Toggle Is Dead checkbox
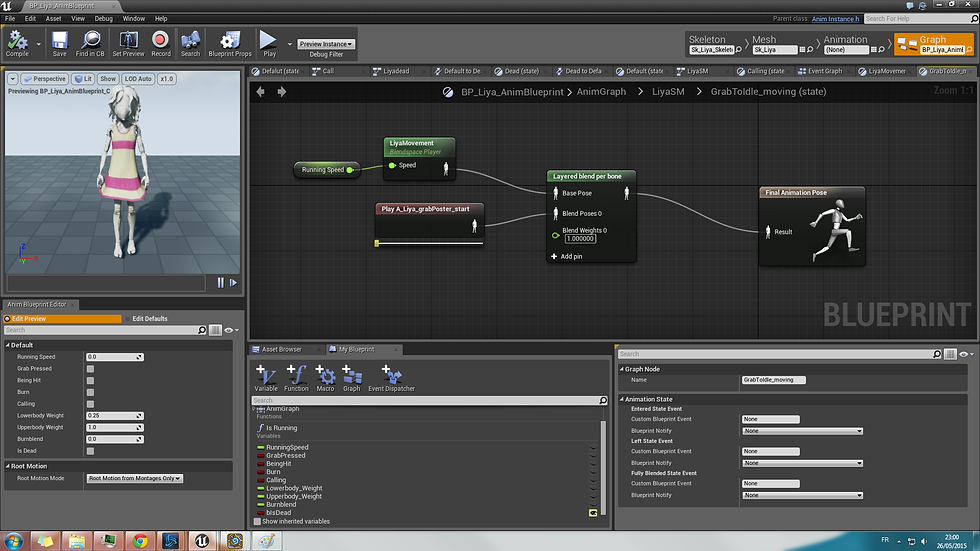Viewport: 980px width, 551px height. pos(91,451)
